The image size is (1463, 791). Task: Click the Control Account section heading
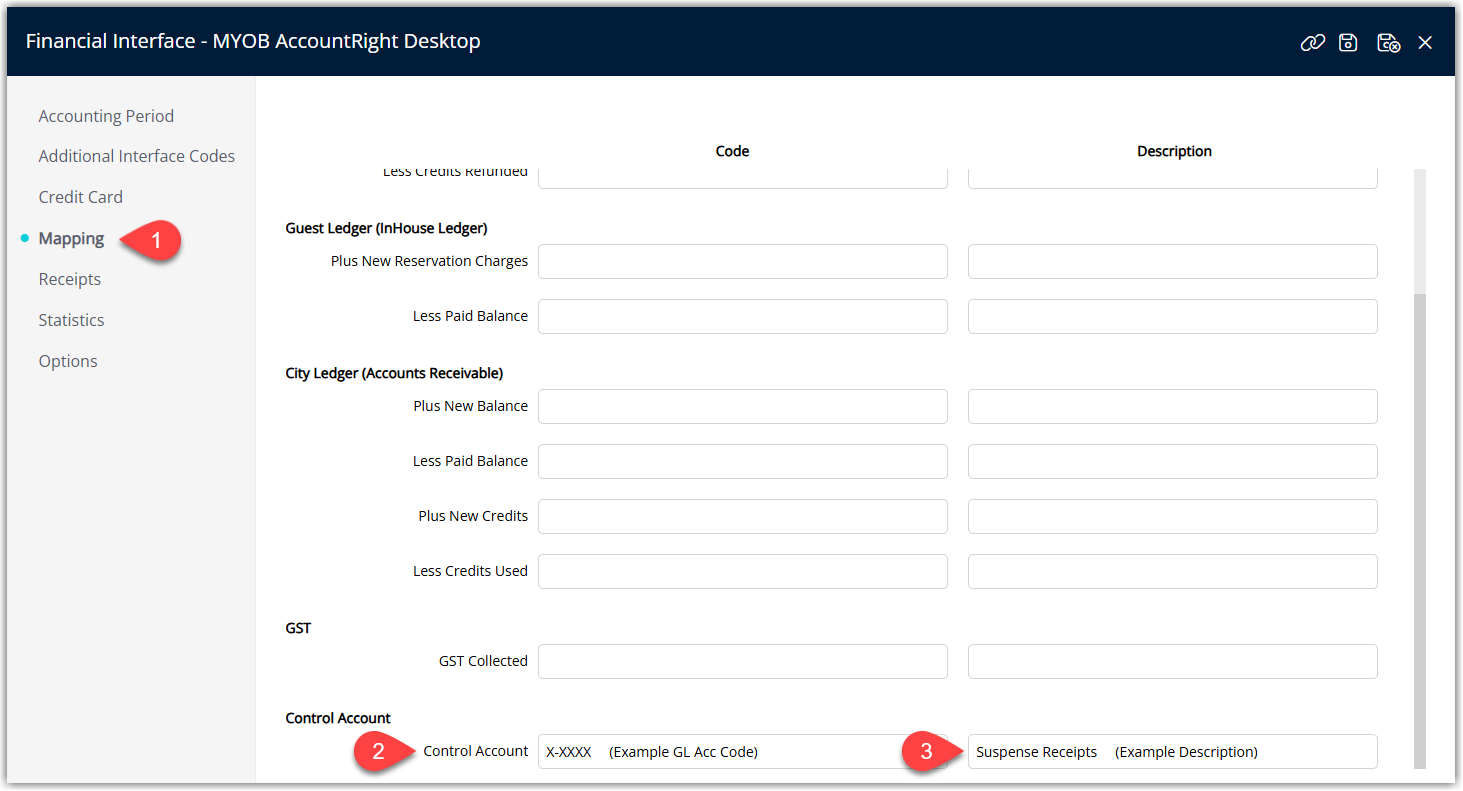[x=338, y=718]
